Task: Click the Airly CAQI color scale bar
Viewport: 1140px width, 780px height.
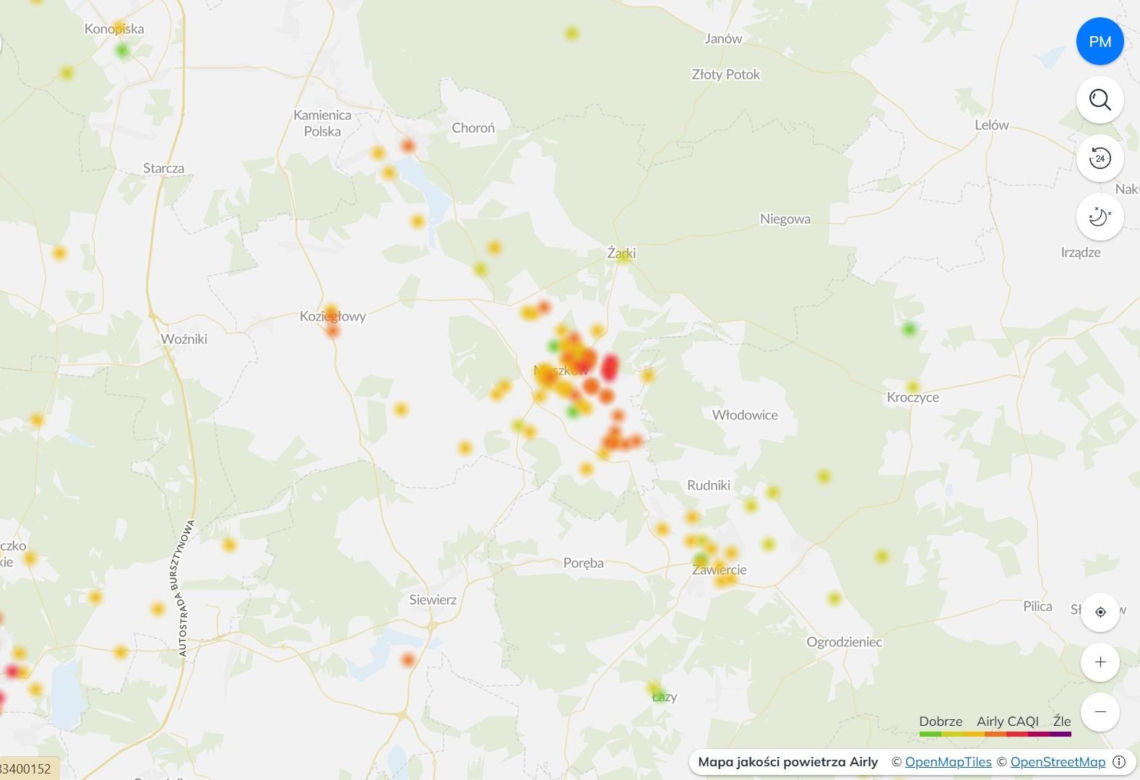Action: coord(995,734)
